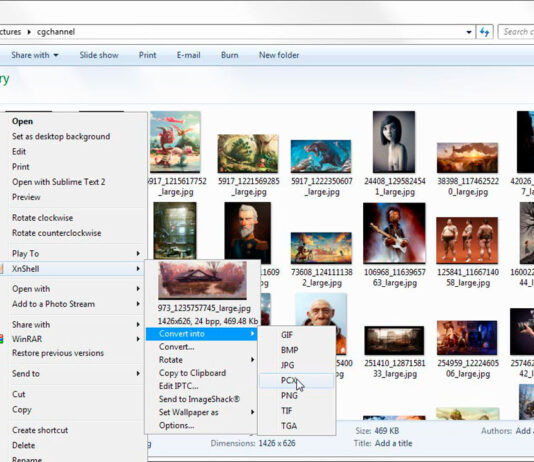Select the 5917_1215617752_large.jpg creature thumbnail
The height and width of the screenshot is (462, 534).
point(175,142)
